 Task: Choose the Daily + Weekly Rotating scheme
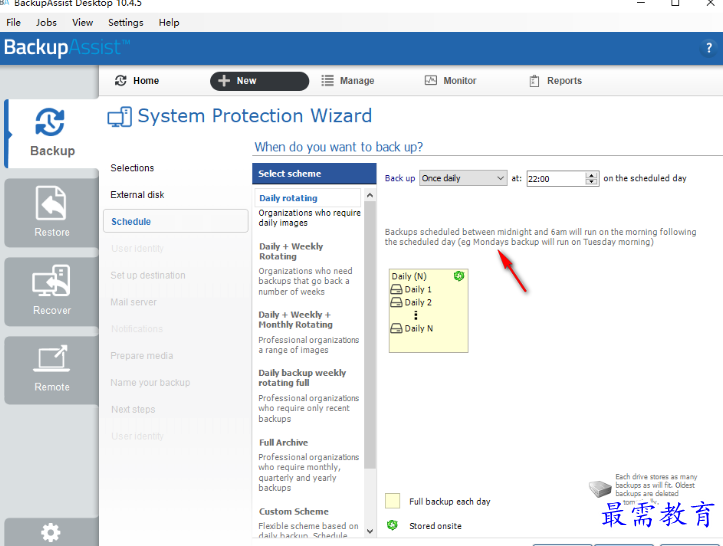[x=290, y=251]
